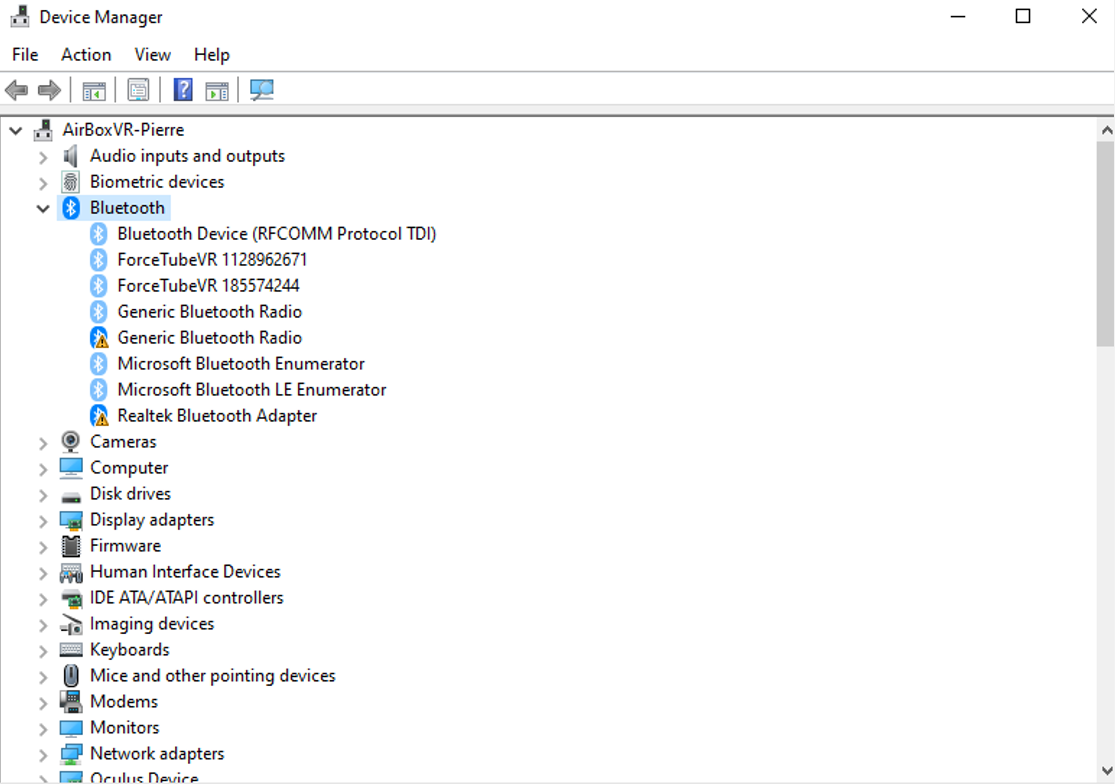Click the Back arrow toolbar icon
The image size is (1115, 784).
(16, 90)
